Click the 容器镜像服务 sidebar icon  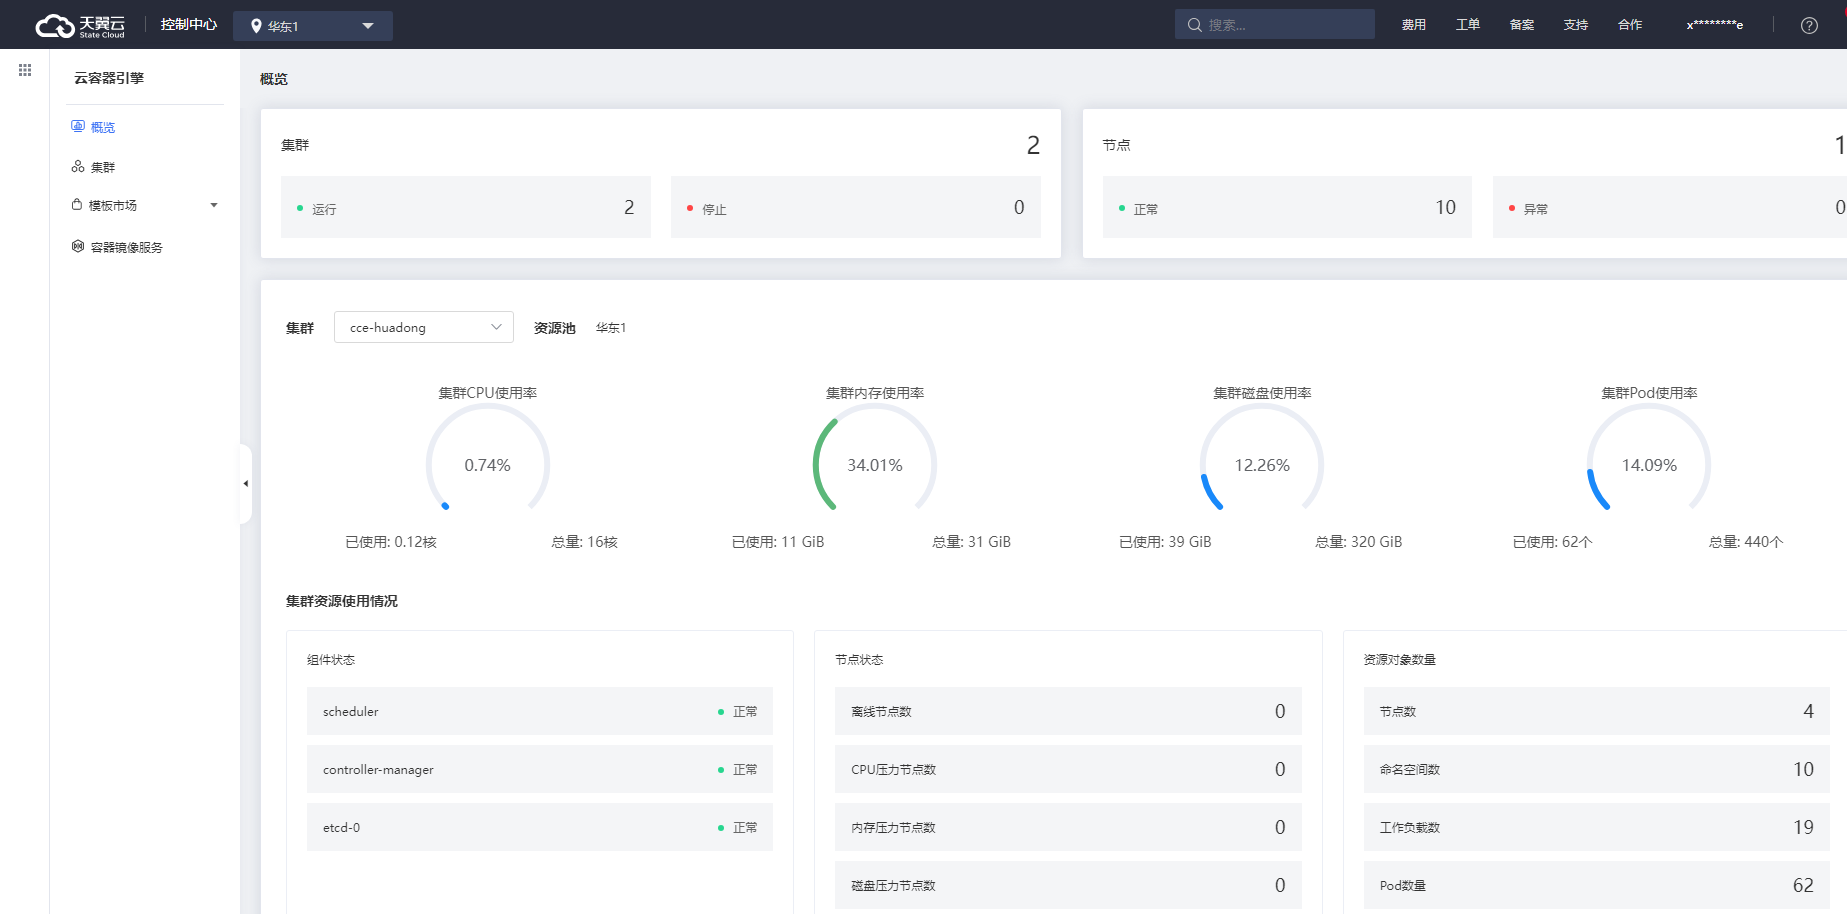78,246
